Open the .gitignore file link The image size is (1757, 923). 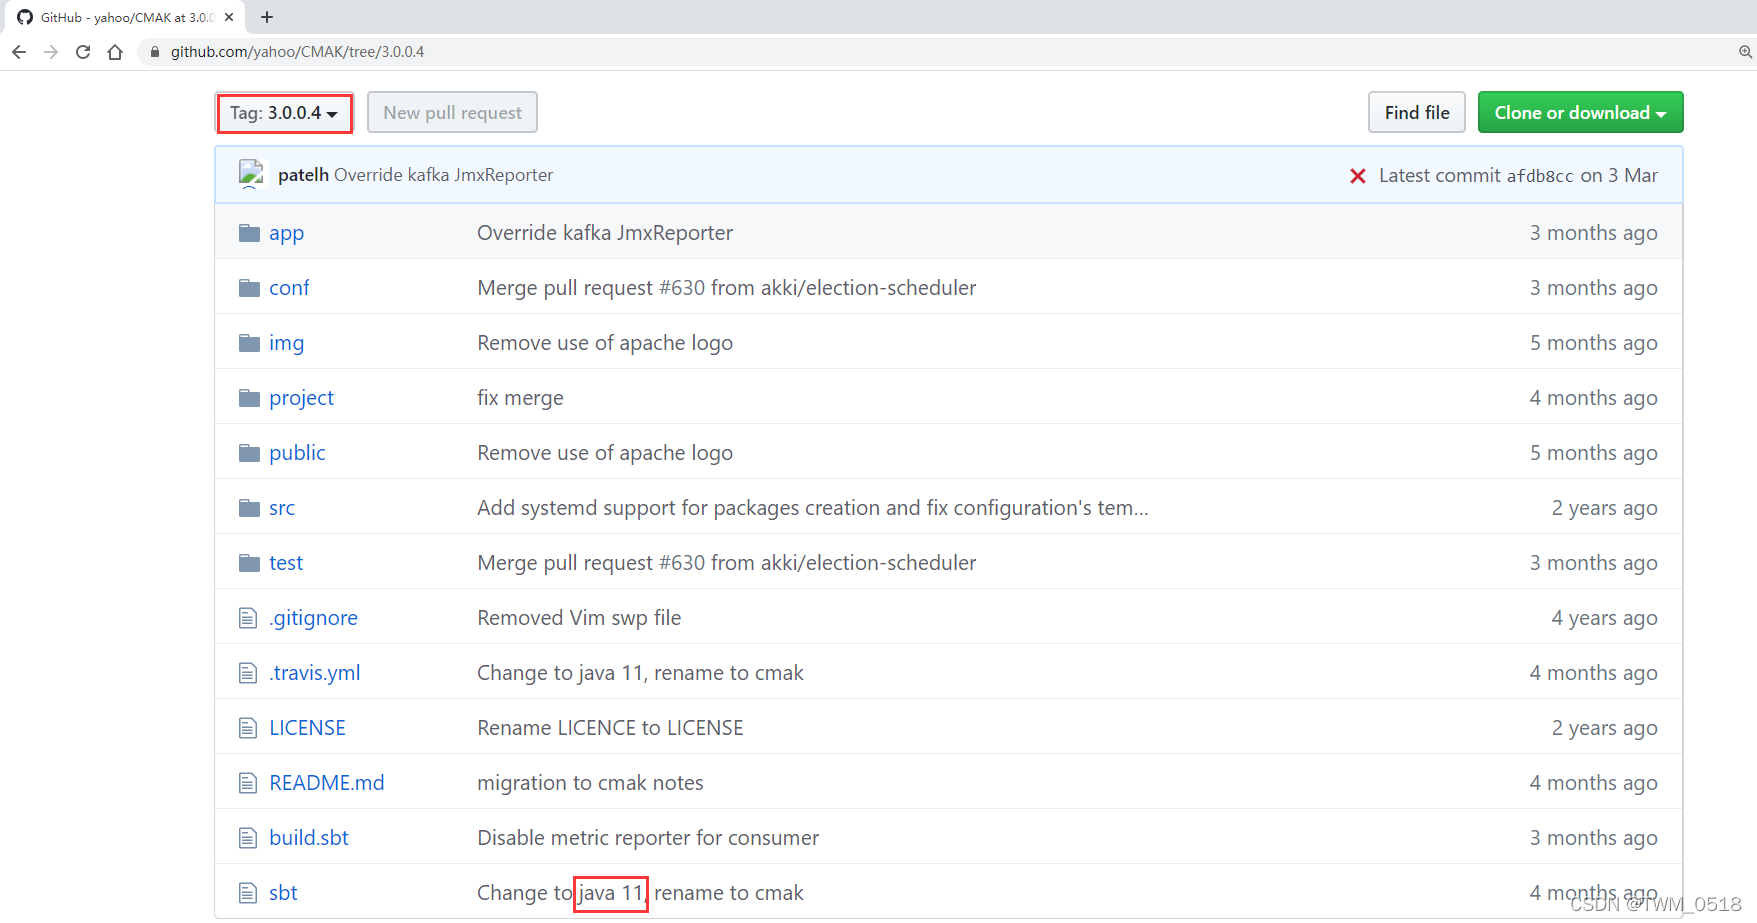[313, 619]
